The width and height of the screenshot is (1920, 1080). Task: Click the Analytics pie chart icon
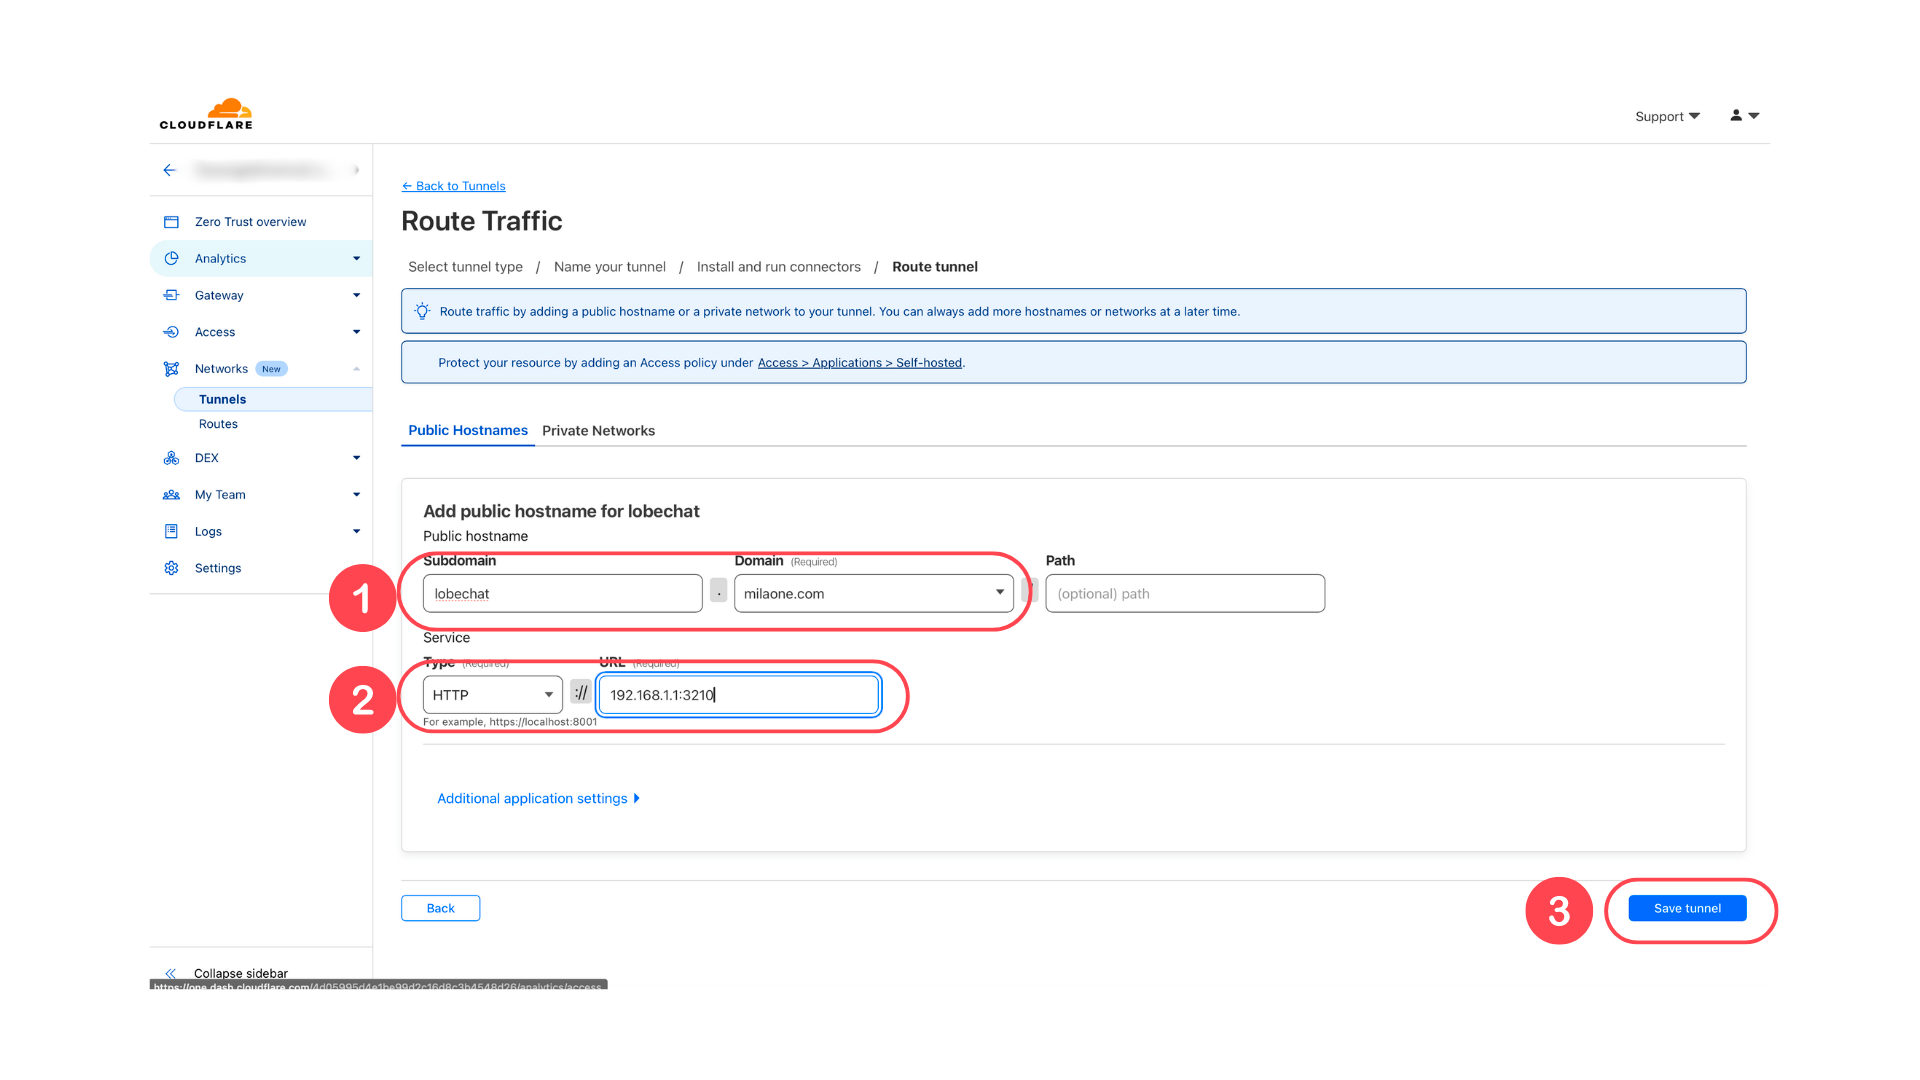[171, 258]
